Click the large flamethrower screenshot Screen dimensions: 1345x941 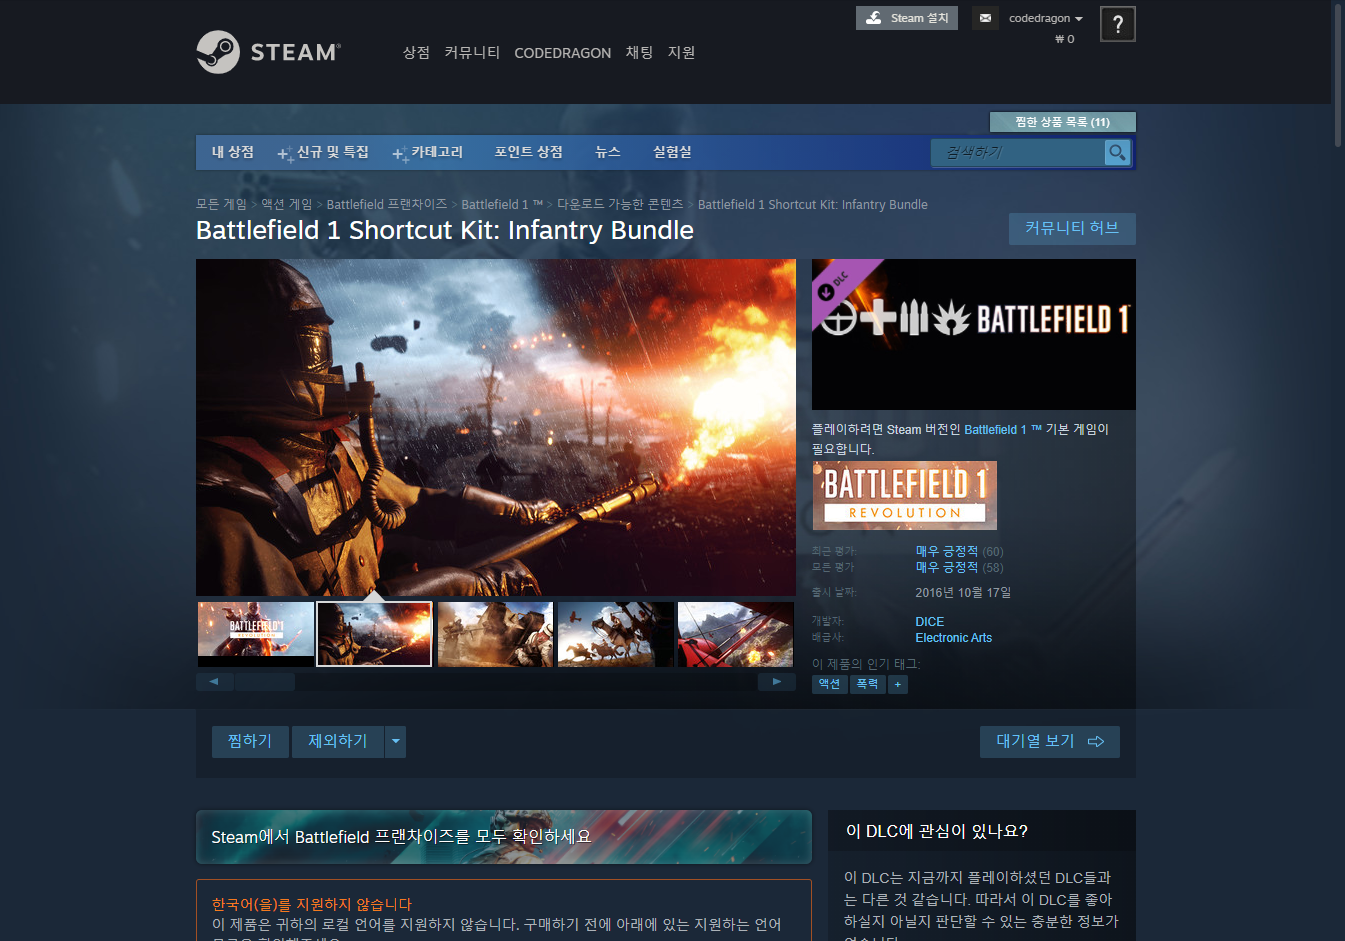(x=496, y=428)
